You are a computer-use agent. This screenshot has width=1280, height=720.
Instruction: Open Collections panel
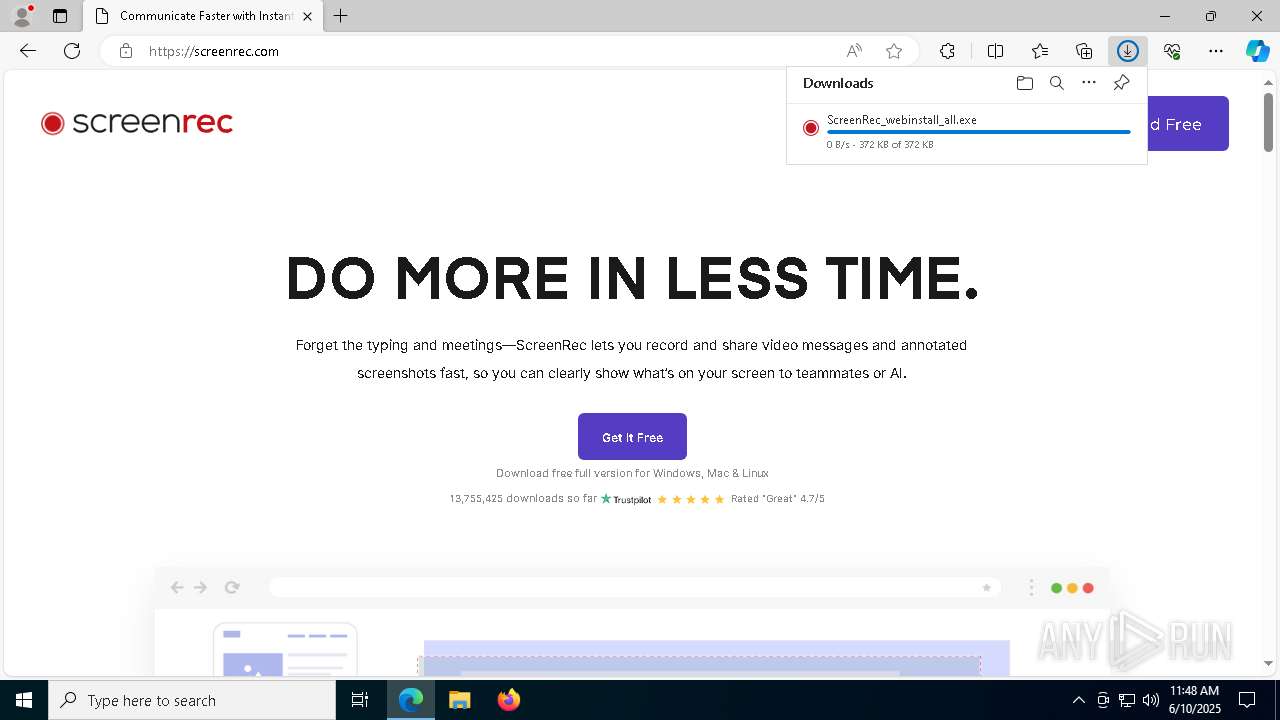(1084, 51)
